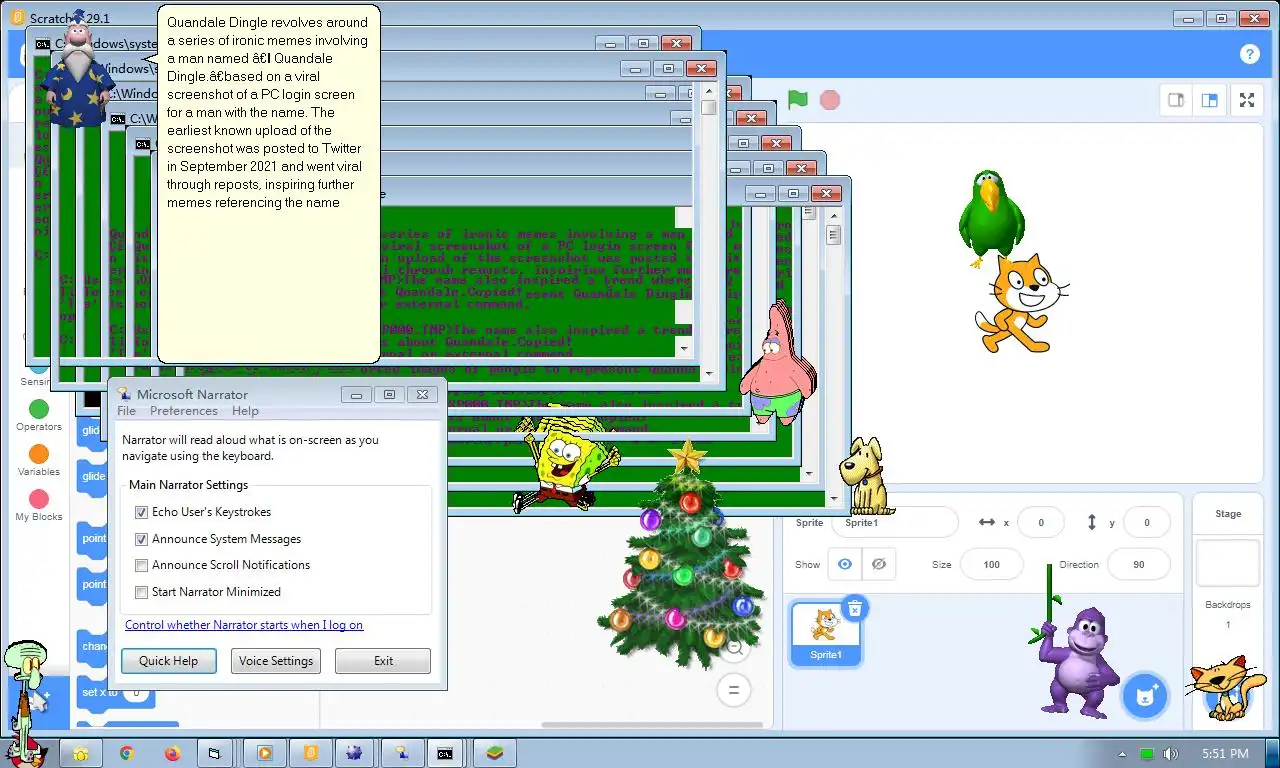The image size is (1280, 768).
Task: Open Firefox from taskbar
Action: (x=172, y=753)
